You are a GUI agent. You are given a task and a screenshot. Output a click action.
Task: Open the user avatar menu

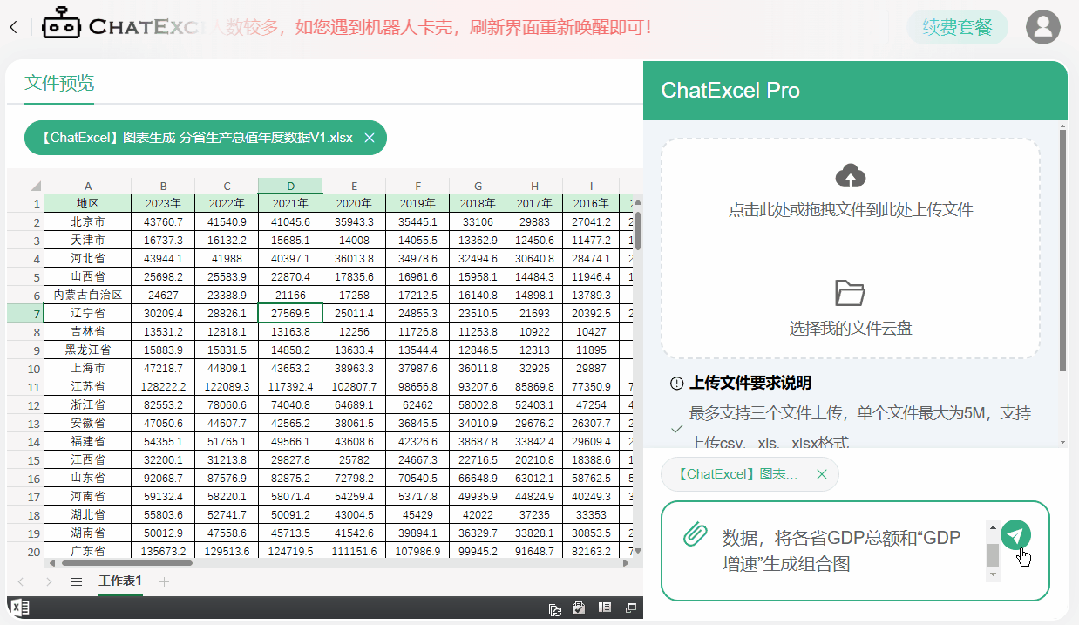pyautogui.click(x=1043, y=27)
